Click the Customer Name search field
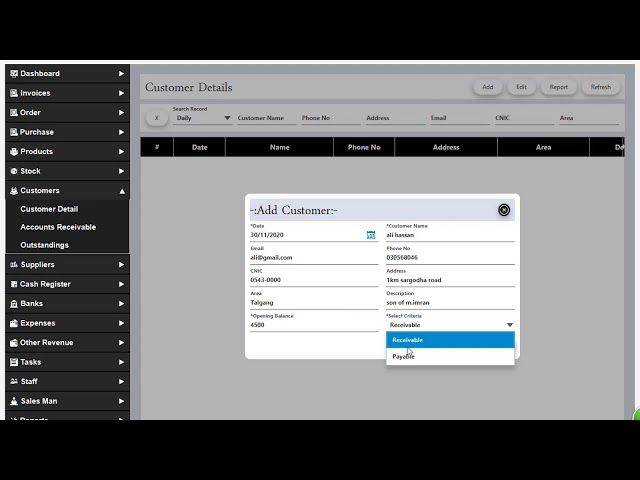Image resolution: width=640 pixels, height=480 pixels. pos(267,118)
